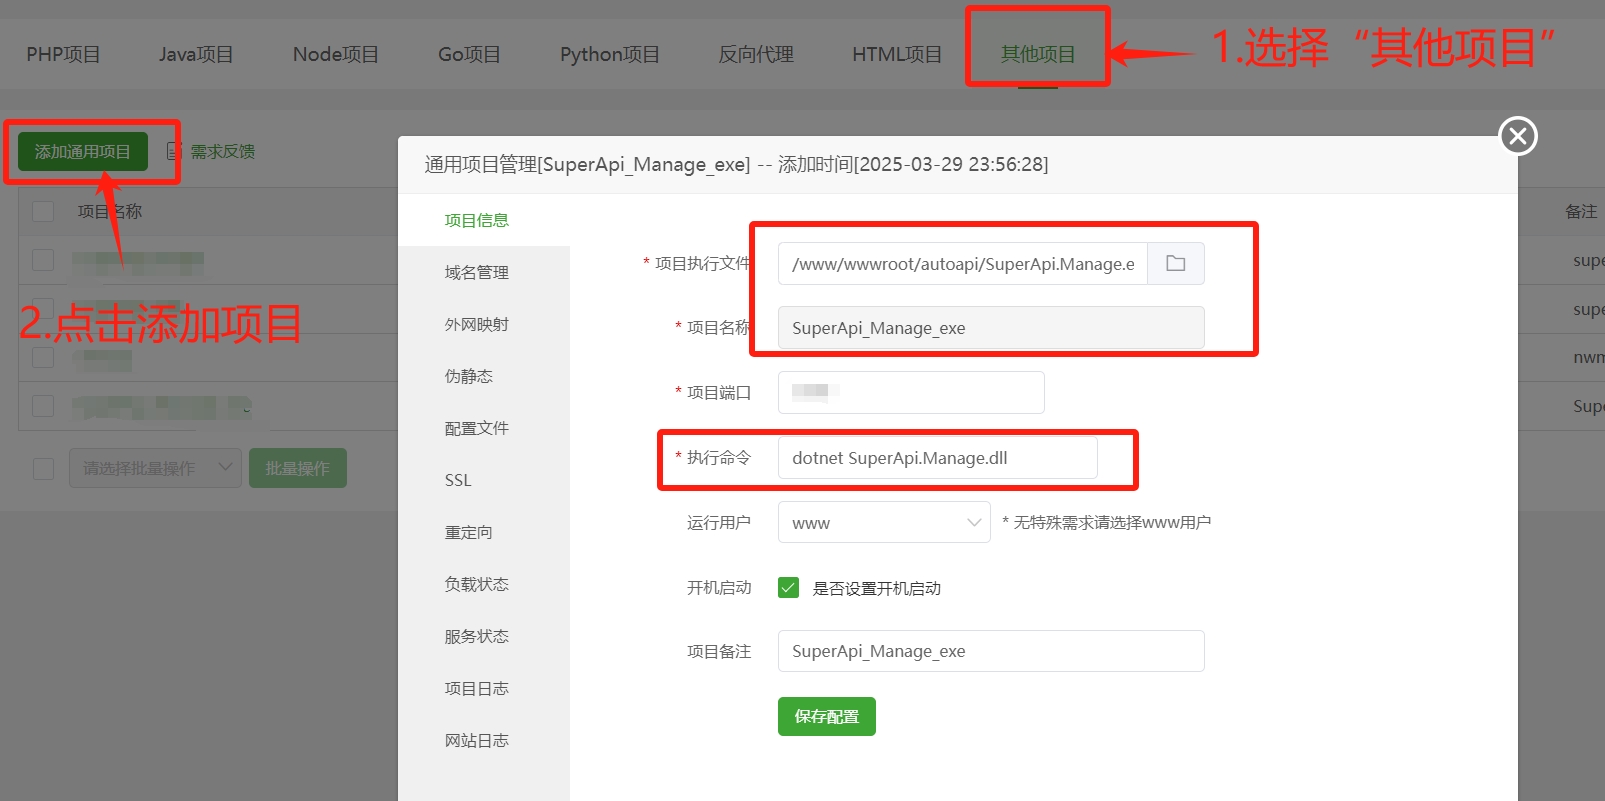This screenshot has height=801, width=1605.
Task: Toggle the 开机启动 auto-start checkbox
Action: [788, 588]
